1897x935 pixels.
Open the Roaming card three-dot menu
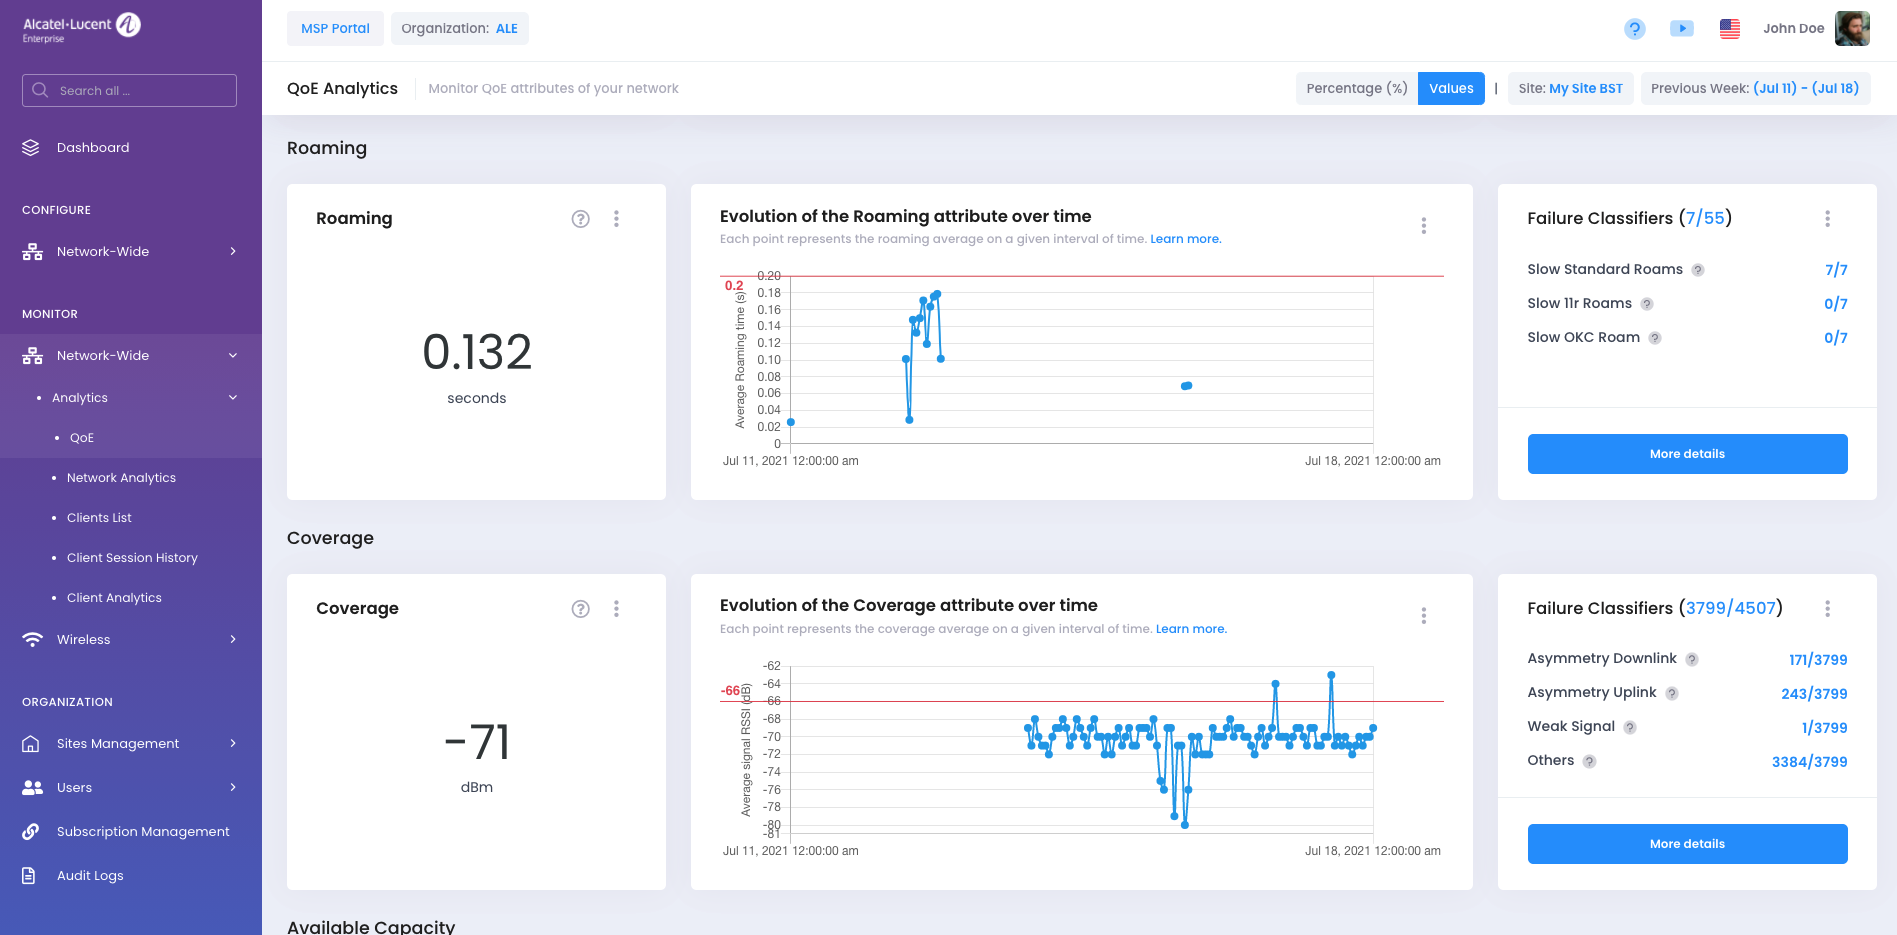(616, 219)
